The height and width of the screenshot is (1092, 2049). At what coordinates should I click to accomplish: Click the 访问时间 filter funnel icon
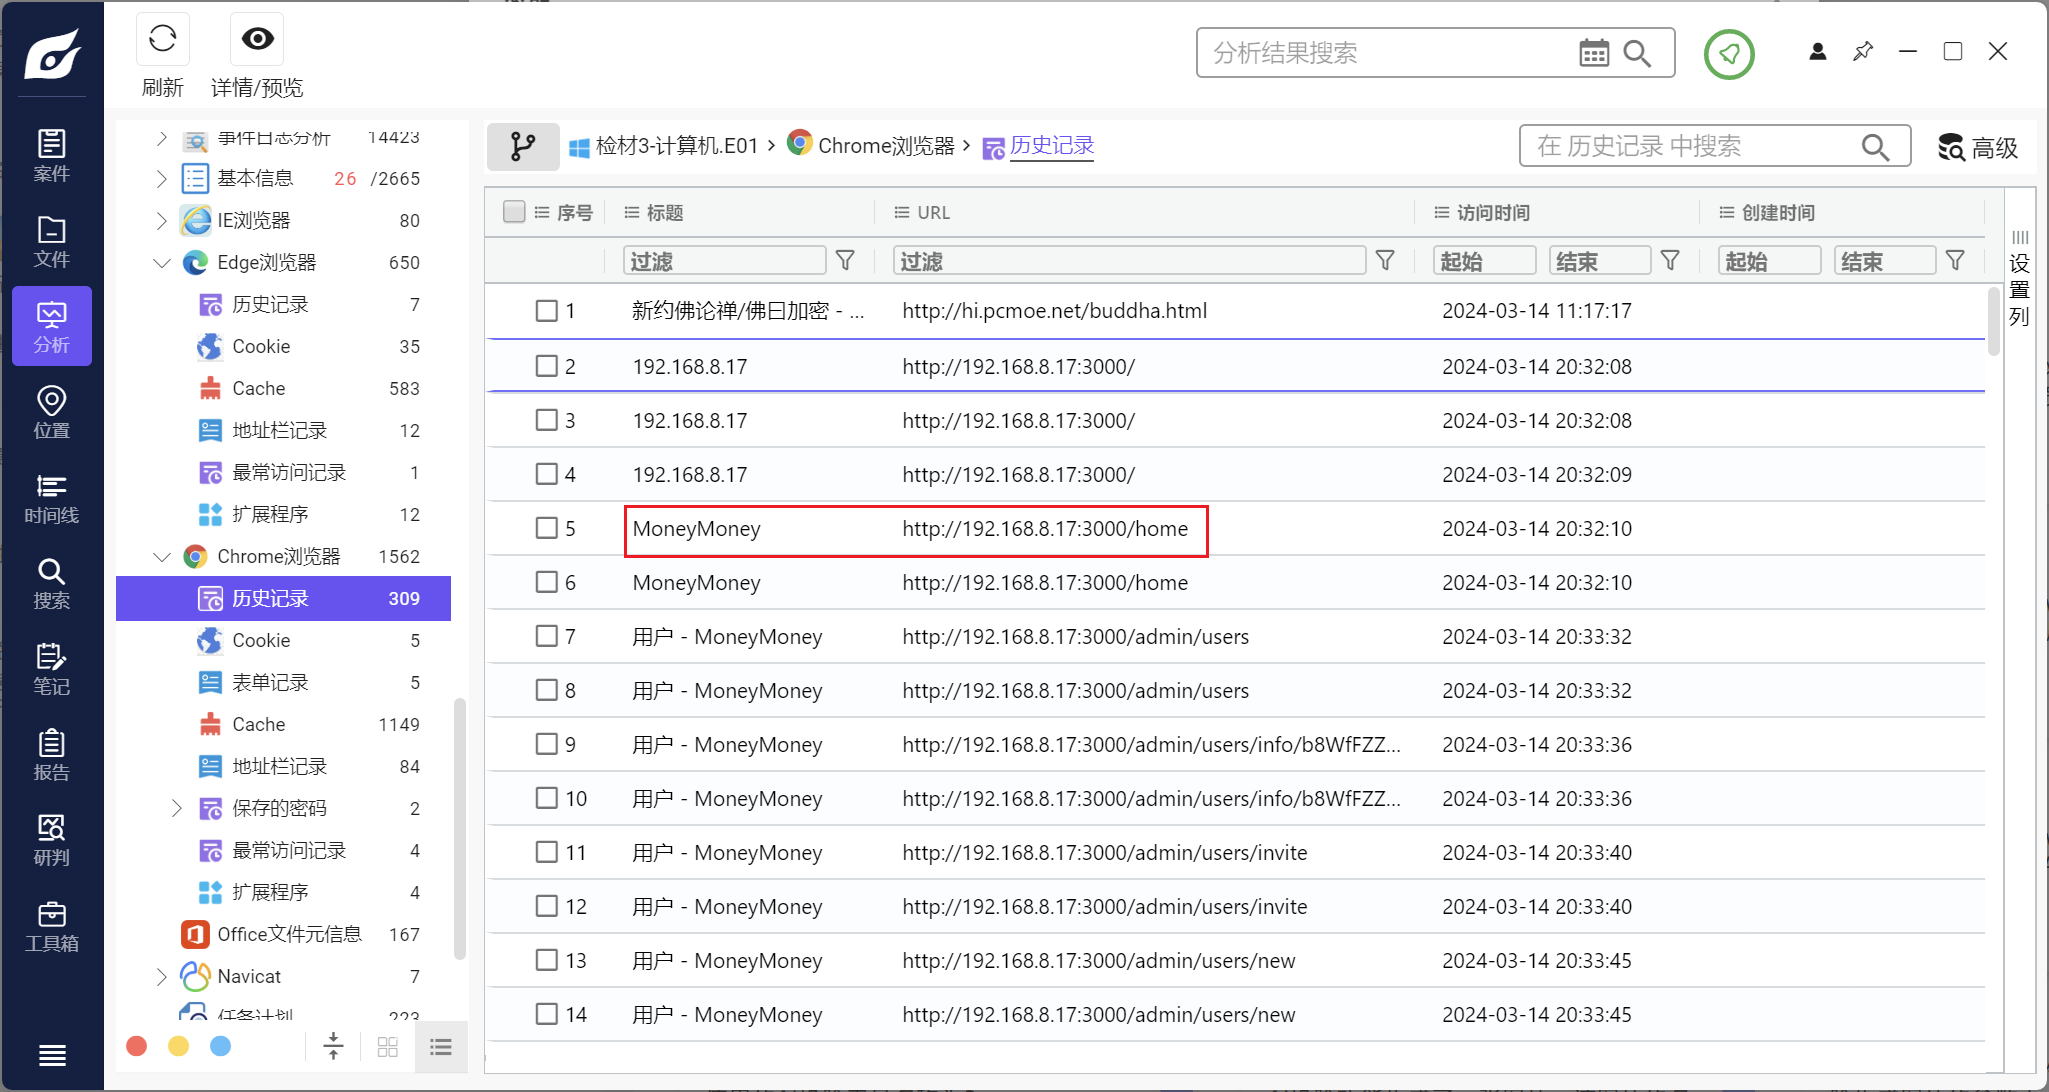click(1670, 260)
